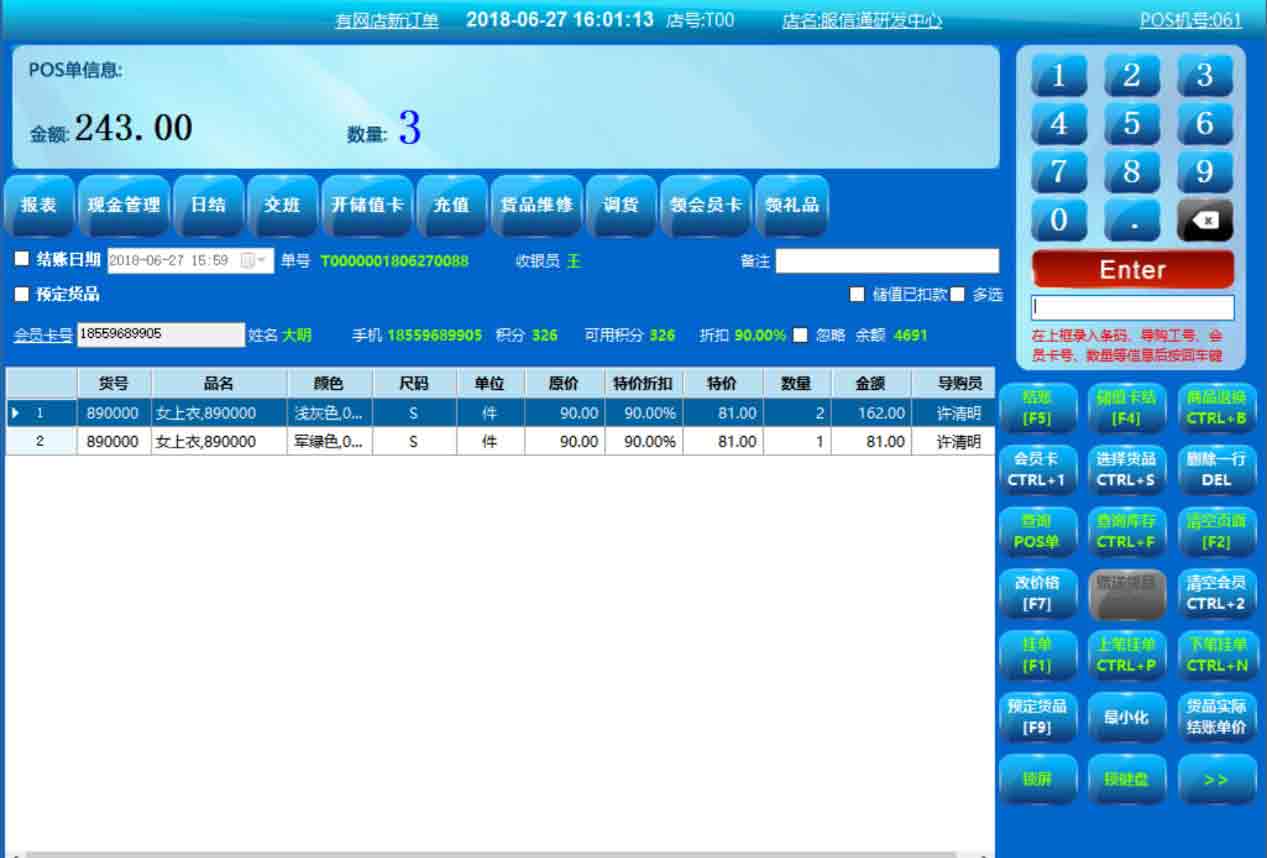
Task: Toggle the 多选 checkbox
Action: 957,295
